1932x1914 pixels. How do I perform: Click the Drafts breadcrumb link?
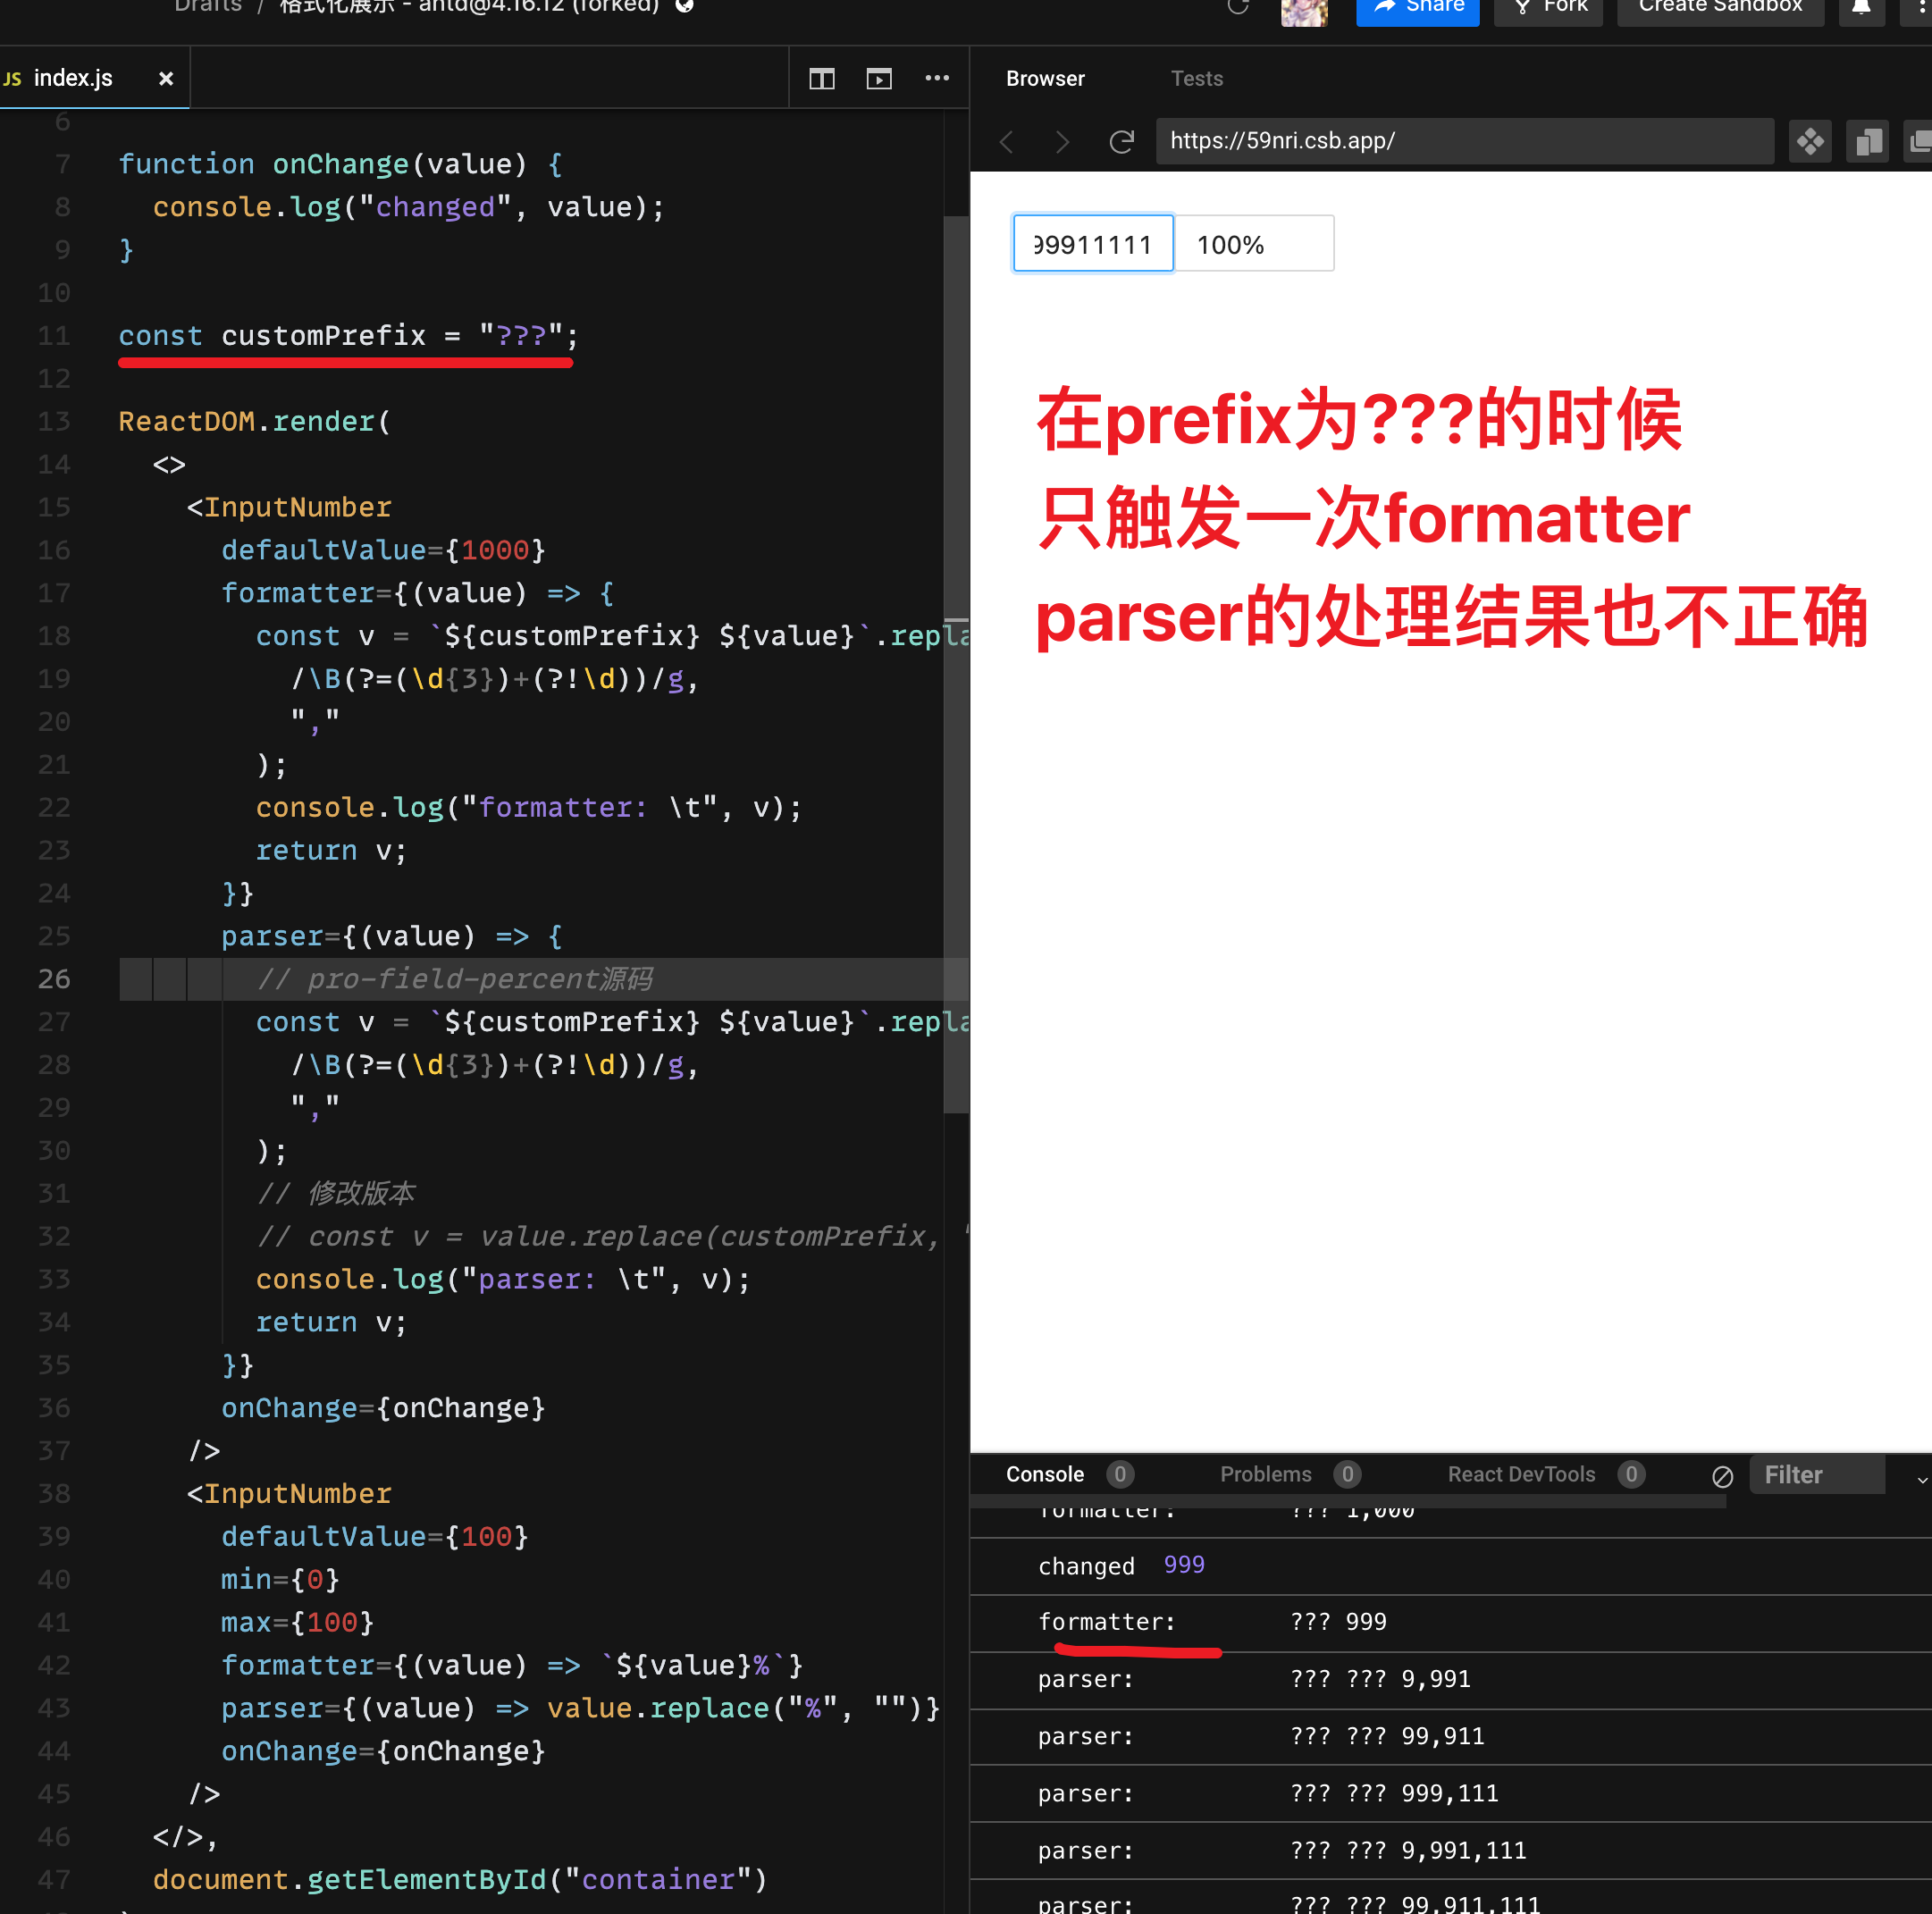coord(208,6)
